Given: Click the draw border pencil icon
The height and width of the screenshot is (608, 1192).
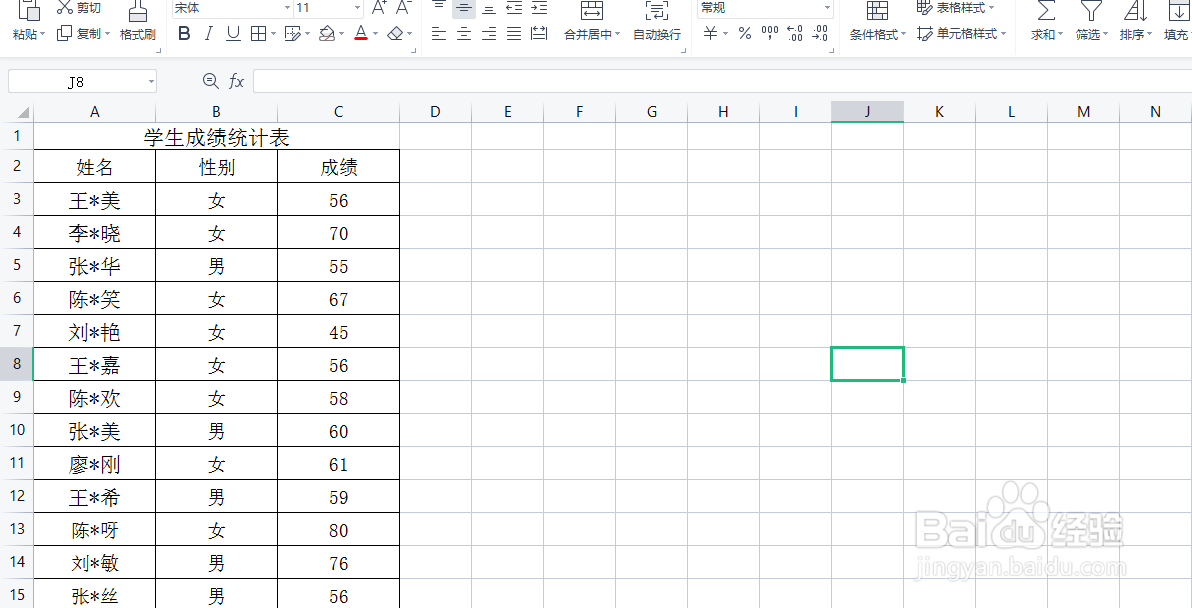Looking at the screenshot, I should click(x=293, y=33).
